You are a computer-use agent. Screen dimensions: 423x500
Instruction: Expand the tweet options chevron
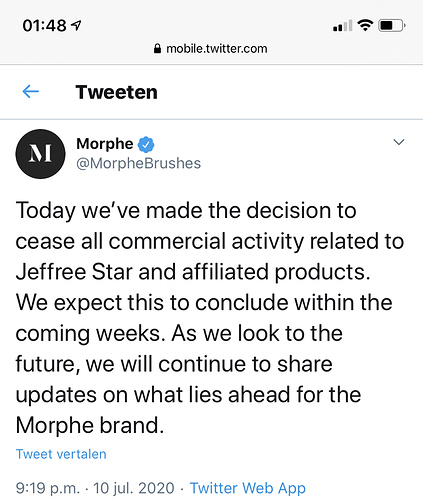399,142
